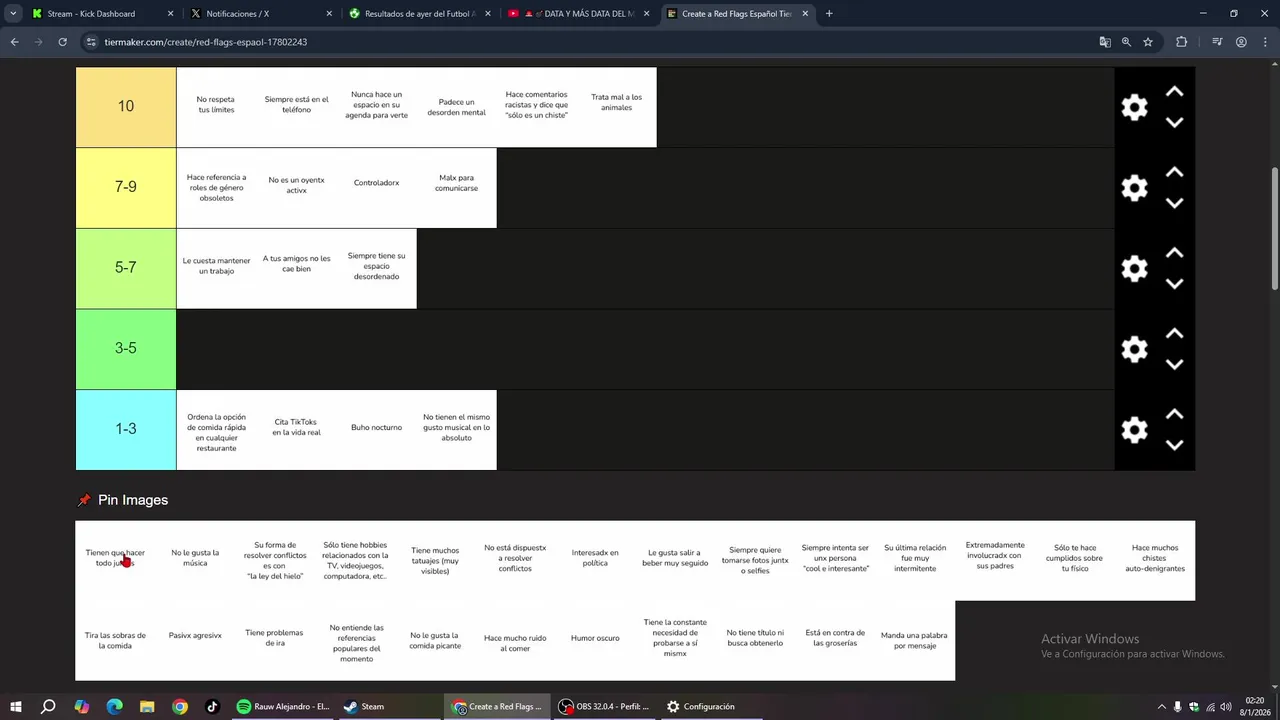Move tier 7-9 row up

coord(1174,173)
